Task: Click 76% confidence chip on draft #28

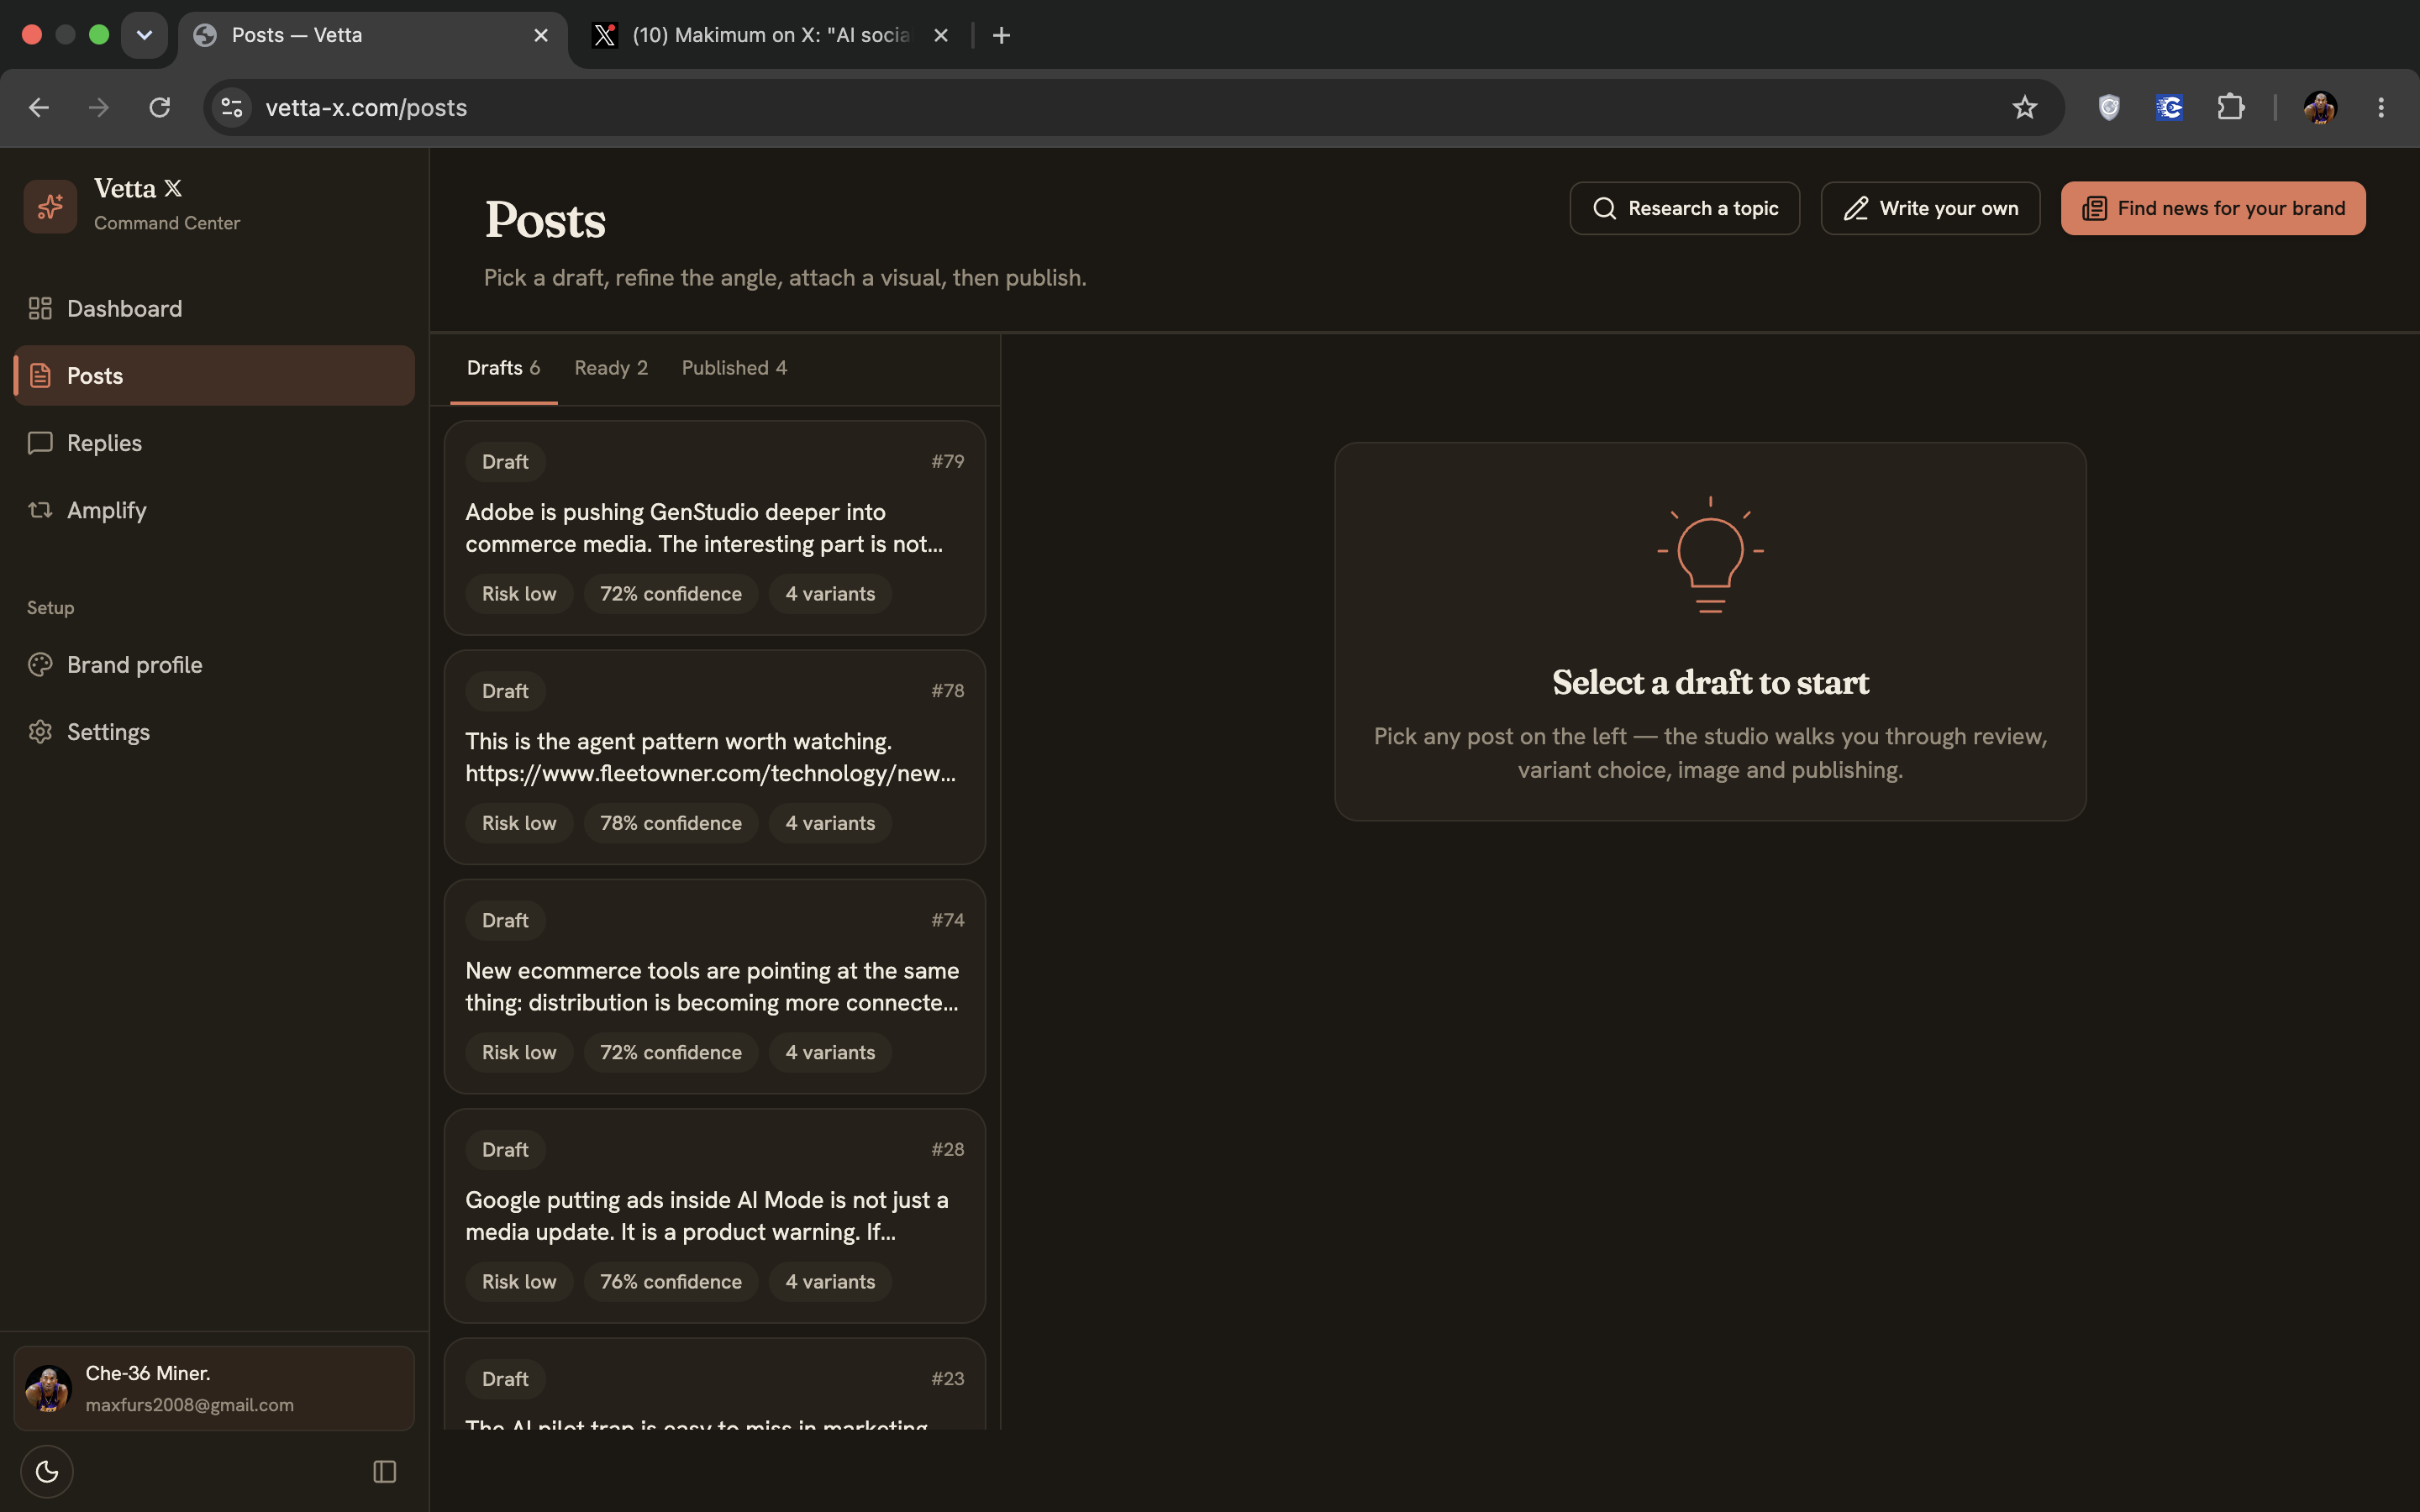Action: point(670,1282)
